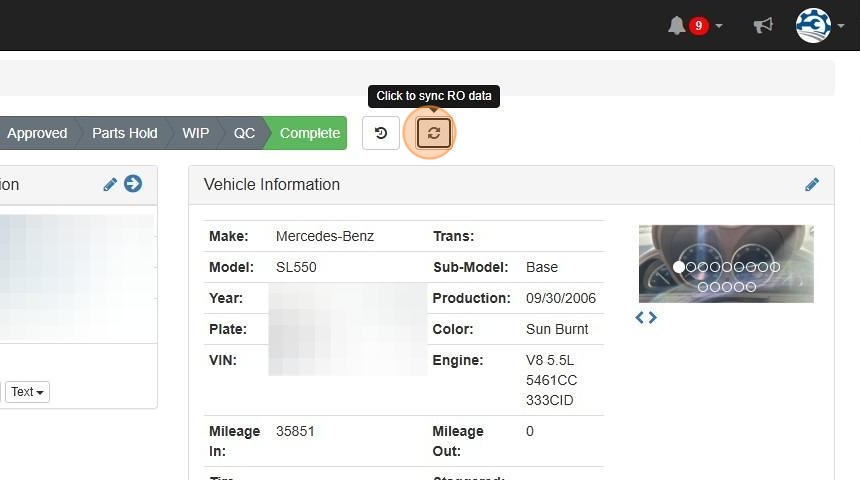Open the RO history clock button
The height and width of the screenshot is (480, 860).
(x=381, y=133)
